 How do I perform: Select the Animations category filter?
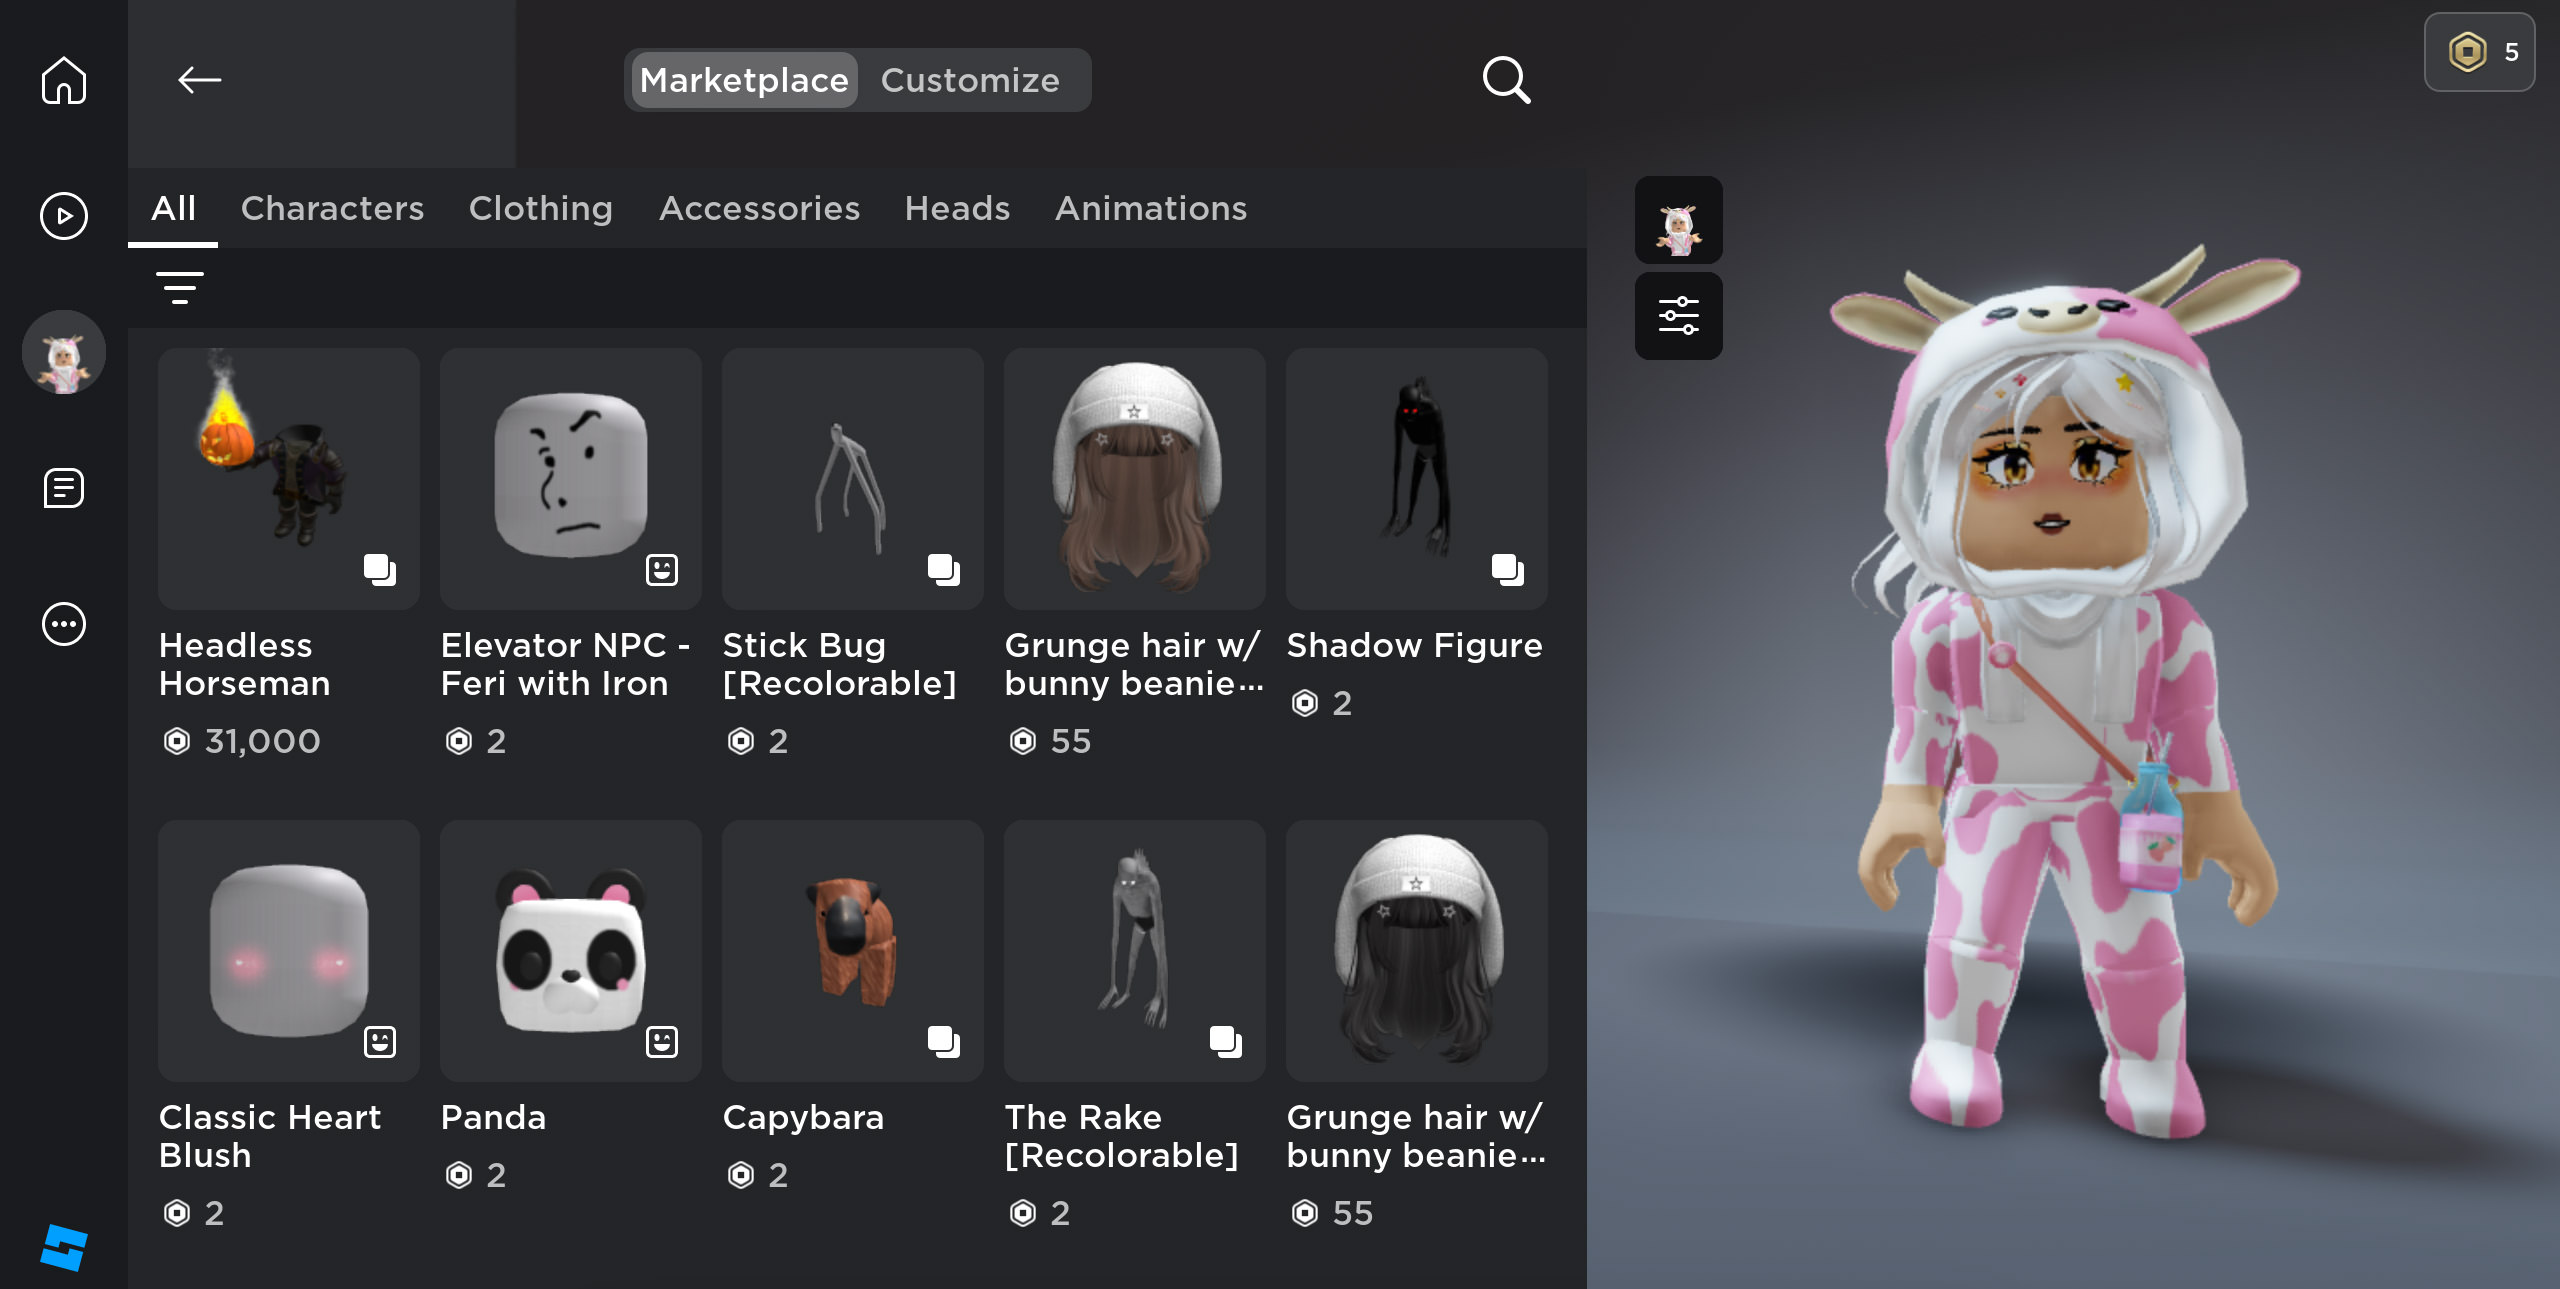(1149, 209)
